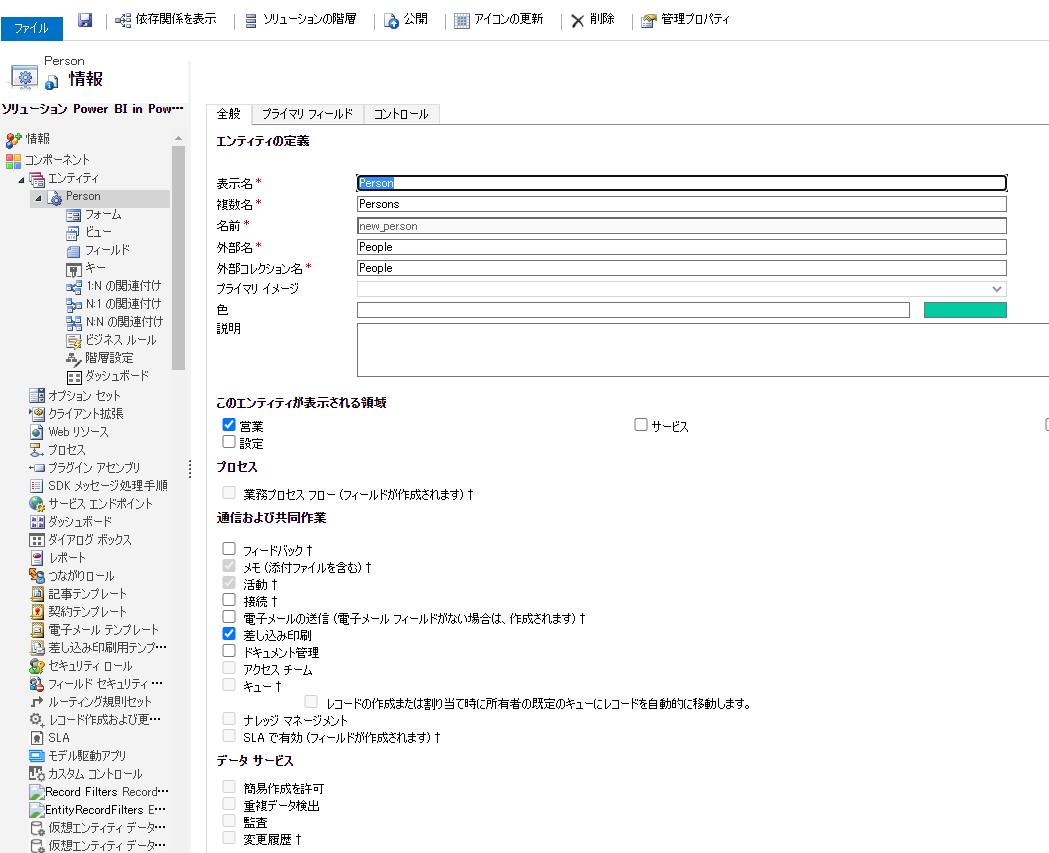This screenshot has height=853, width=1049.
Task: Click the レポート icon in sidebar
Action: (37, 558)
